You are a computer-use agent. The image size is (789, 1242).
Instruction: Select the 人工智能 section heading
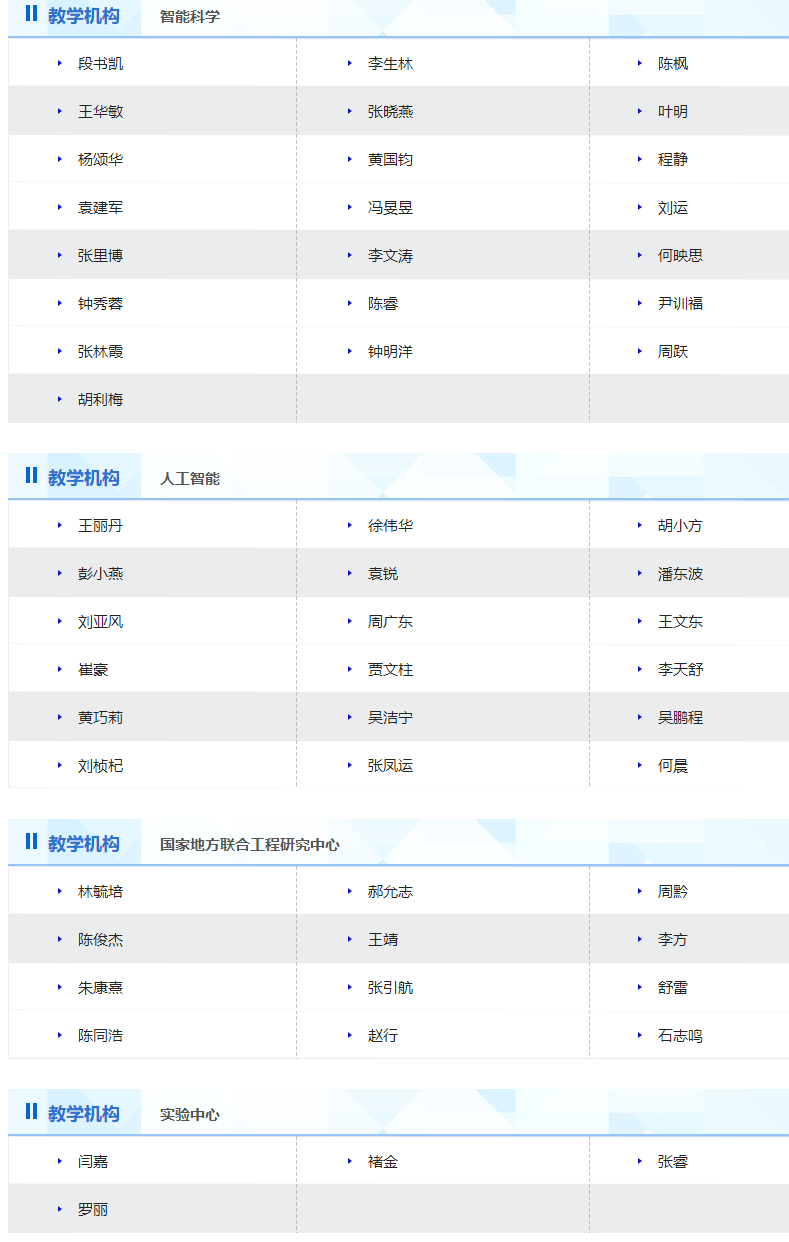click(190, 479)
